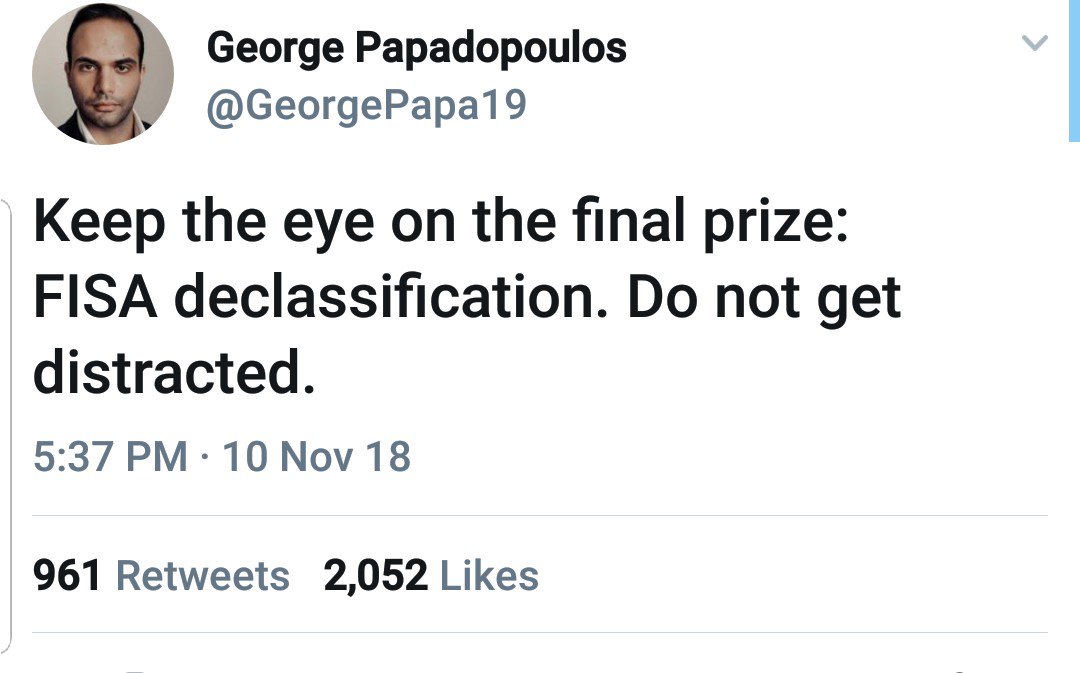Image resolution: width=1080 pixels, height=673 pixels.
Task: Click the word "distracted." in the tweet
Action: (x=174, y=372)
